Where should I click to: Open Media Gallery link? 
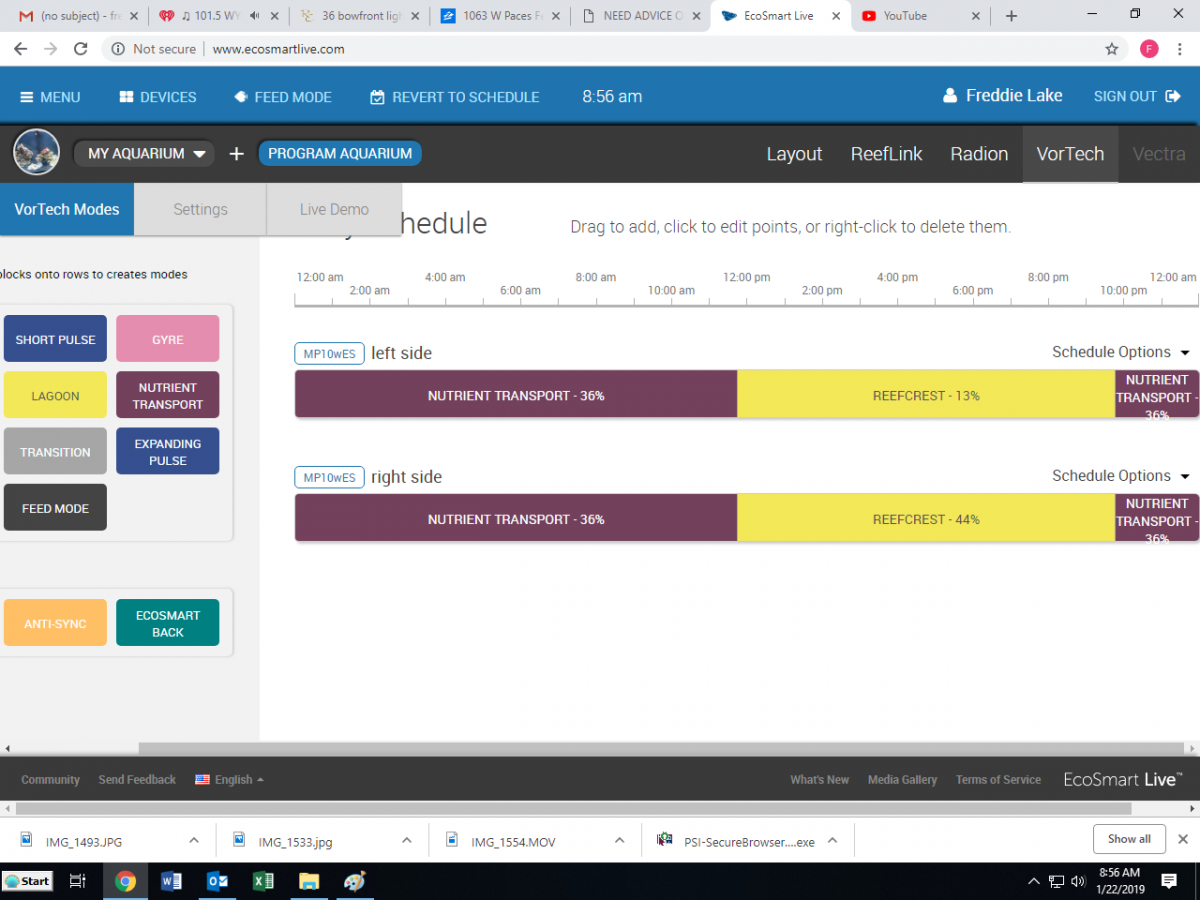pos(902,780)
